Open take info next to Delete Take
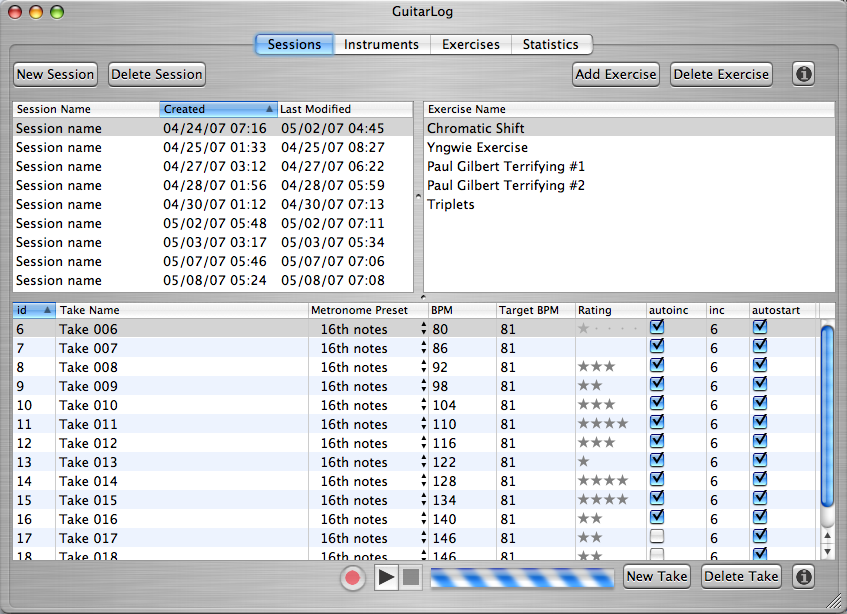This screenshot has height=614, width=847. 803,577
